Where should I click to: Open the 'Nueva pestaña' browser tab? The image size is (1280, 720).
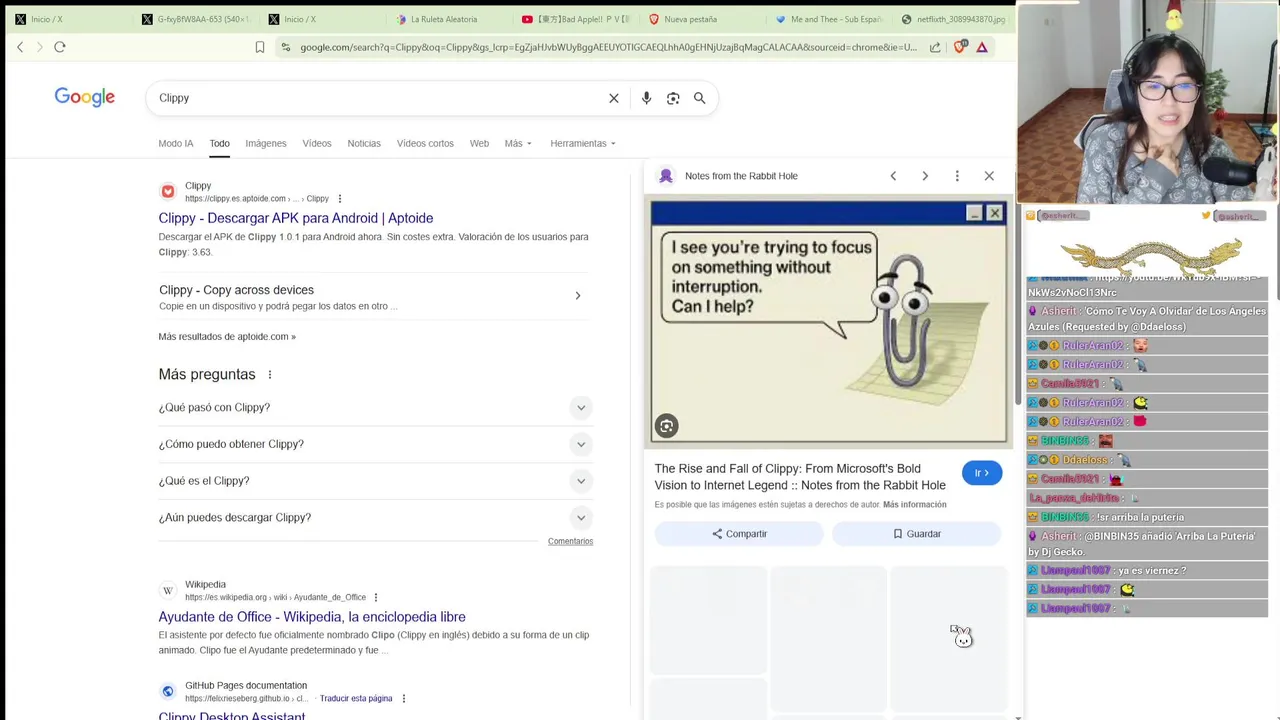690,19
